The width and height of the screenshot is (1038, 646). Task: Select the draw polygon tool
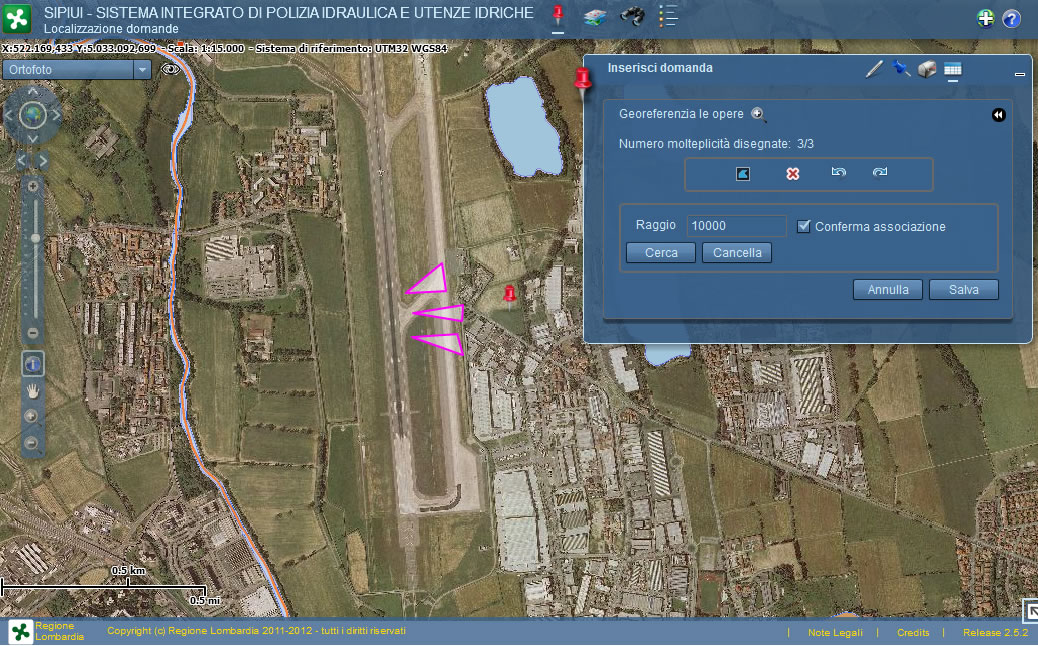tap(743, 173)
